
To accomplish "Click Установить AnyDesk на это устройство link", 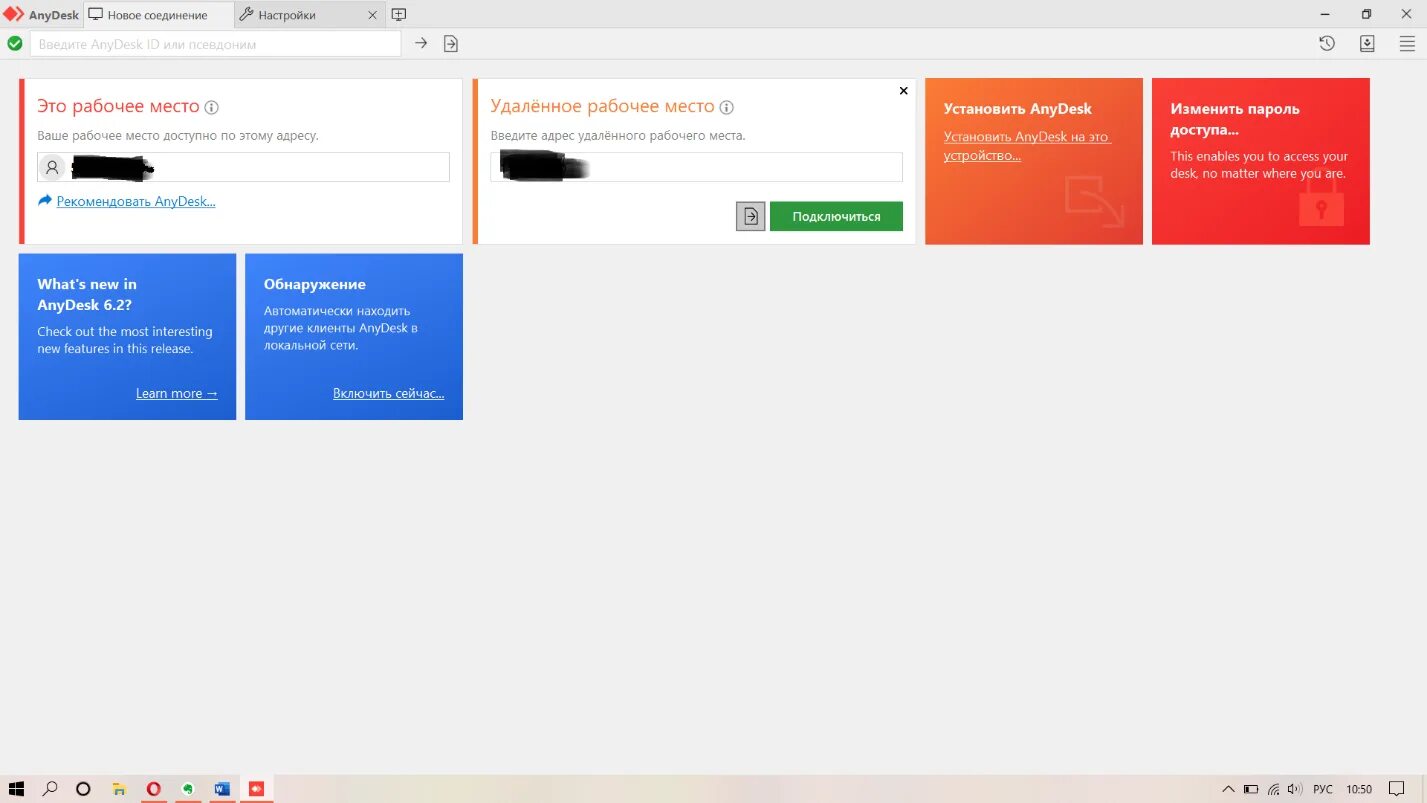I will [1028, 146].
